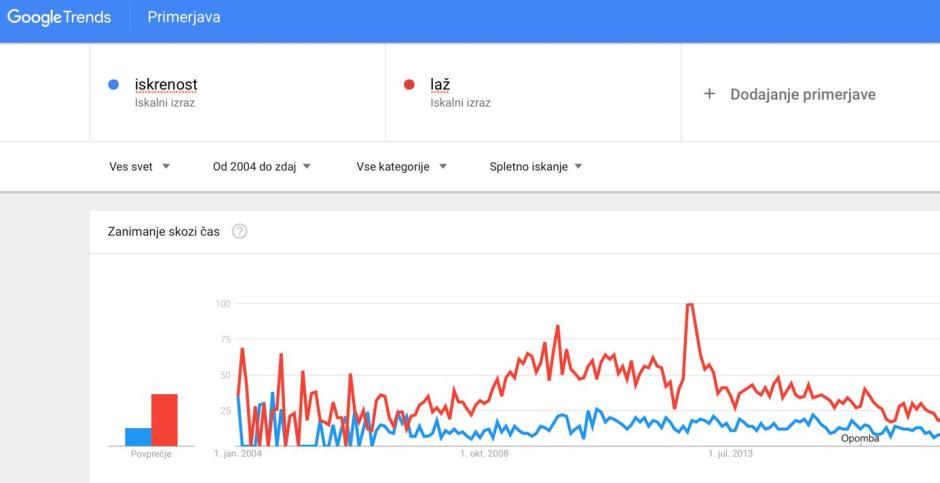Viewport: 940px width, 483px height.
Task: Click the red peak at 100 on chart
Action: [689, 305]
